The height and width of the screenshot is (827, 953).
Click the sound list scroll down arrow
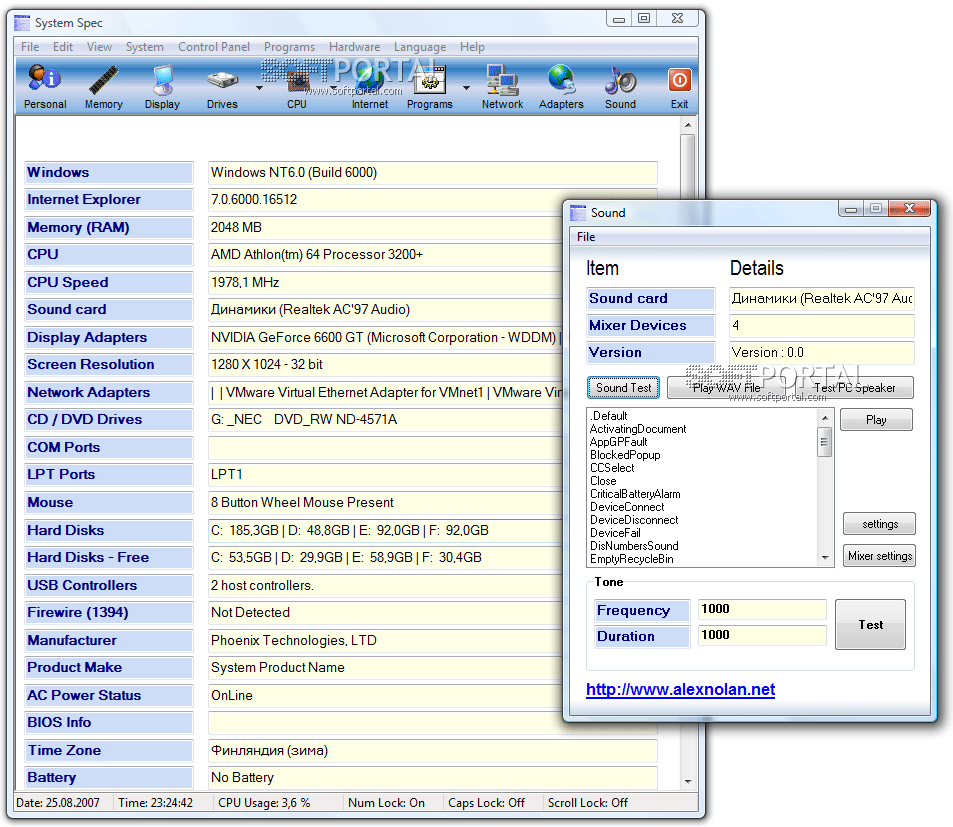click(825, 557)
